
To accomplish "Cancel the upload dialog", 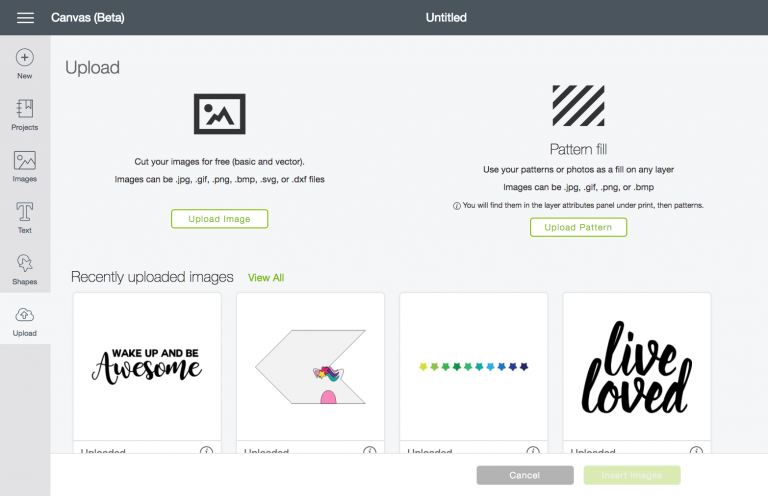I will [525, 475].
